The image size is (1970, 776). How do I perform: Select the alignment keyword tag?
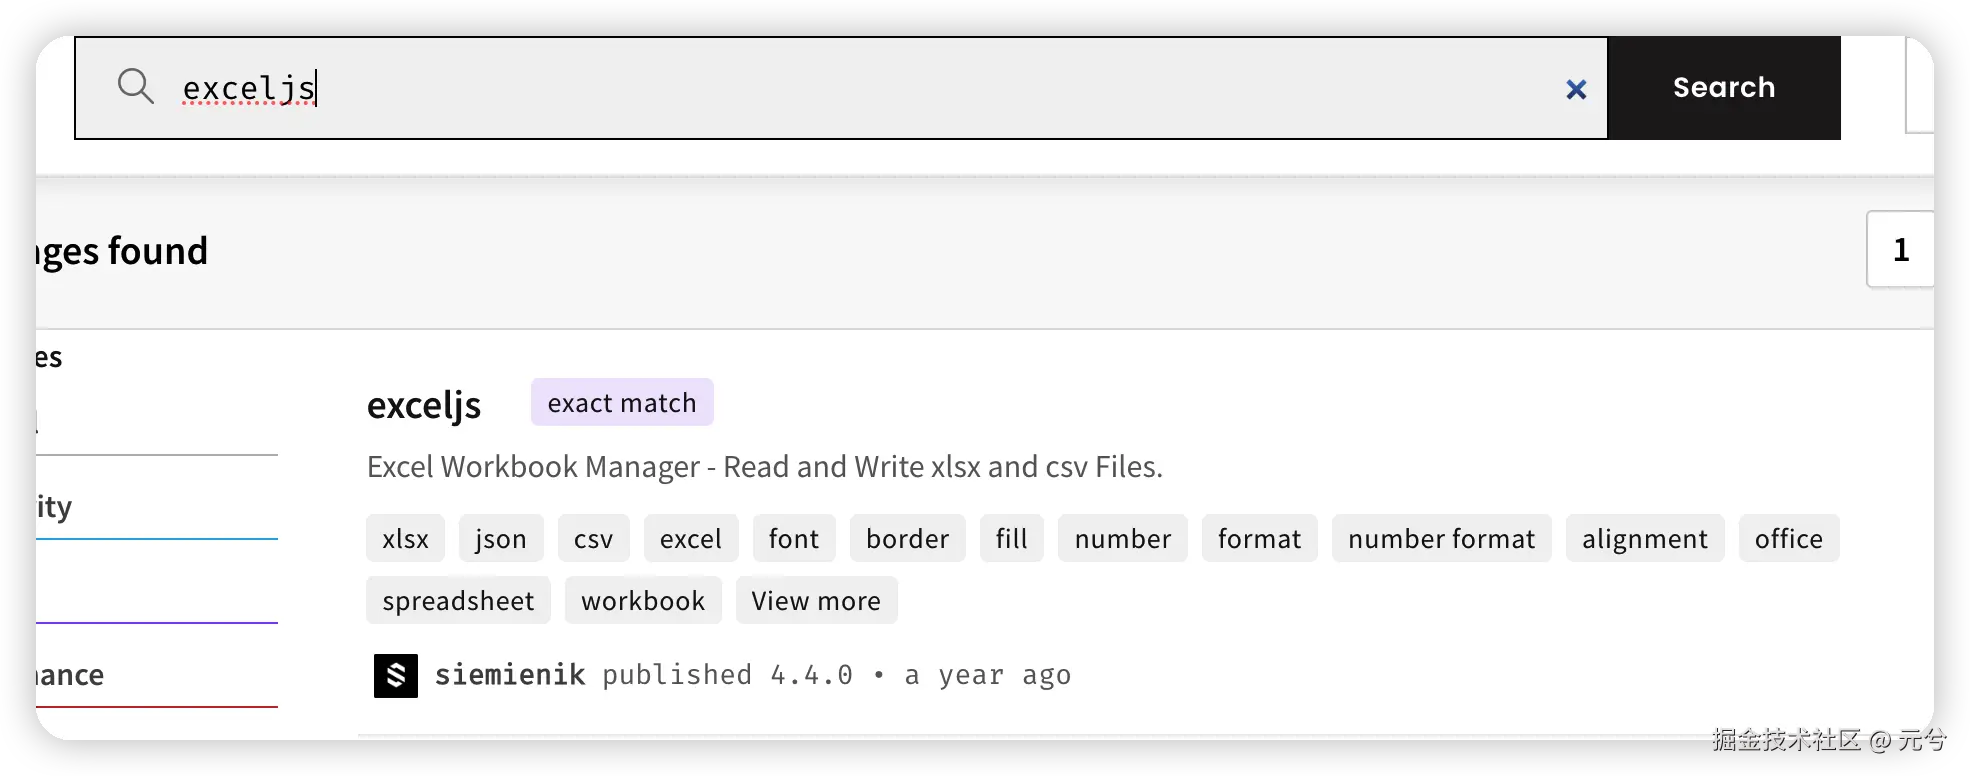1644,539
